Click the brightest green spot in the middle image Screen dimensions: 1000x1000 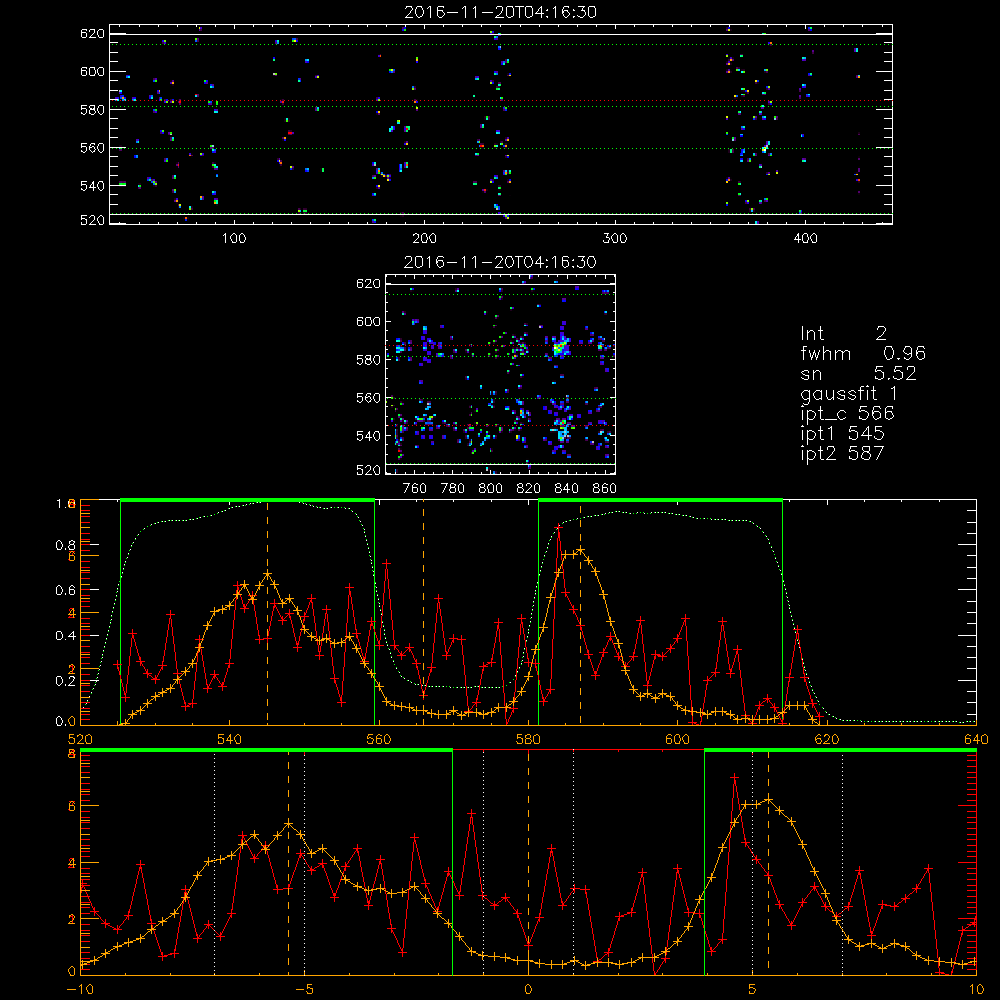click(559, 348)
